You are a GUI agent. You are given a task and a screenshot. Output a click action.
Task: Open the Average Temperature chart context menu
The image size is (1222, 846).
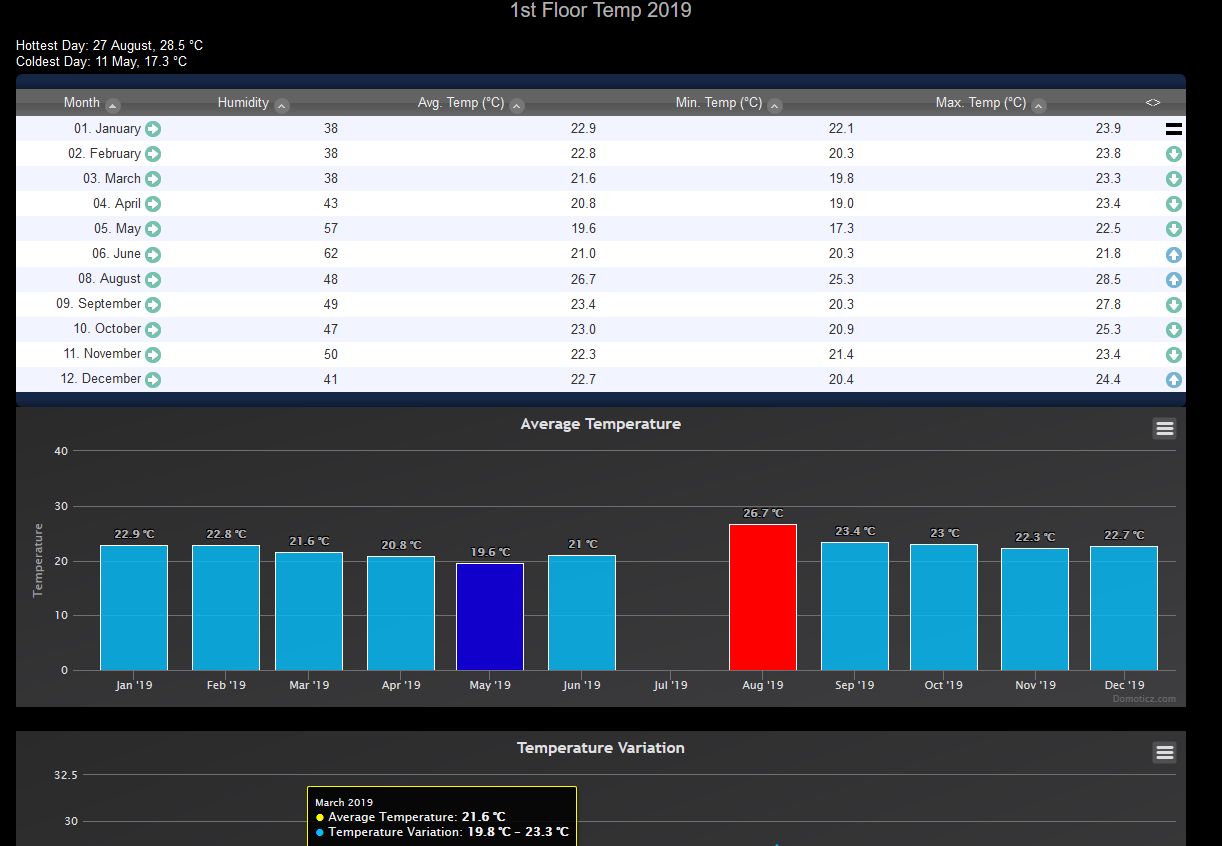click(1164, 429)
